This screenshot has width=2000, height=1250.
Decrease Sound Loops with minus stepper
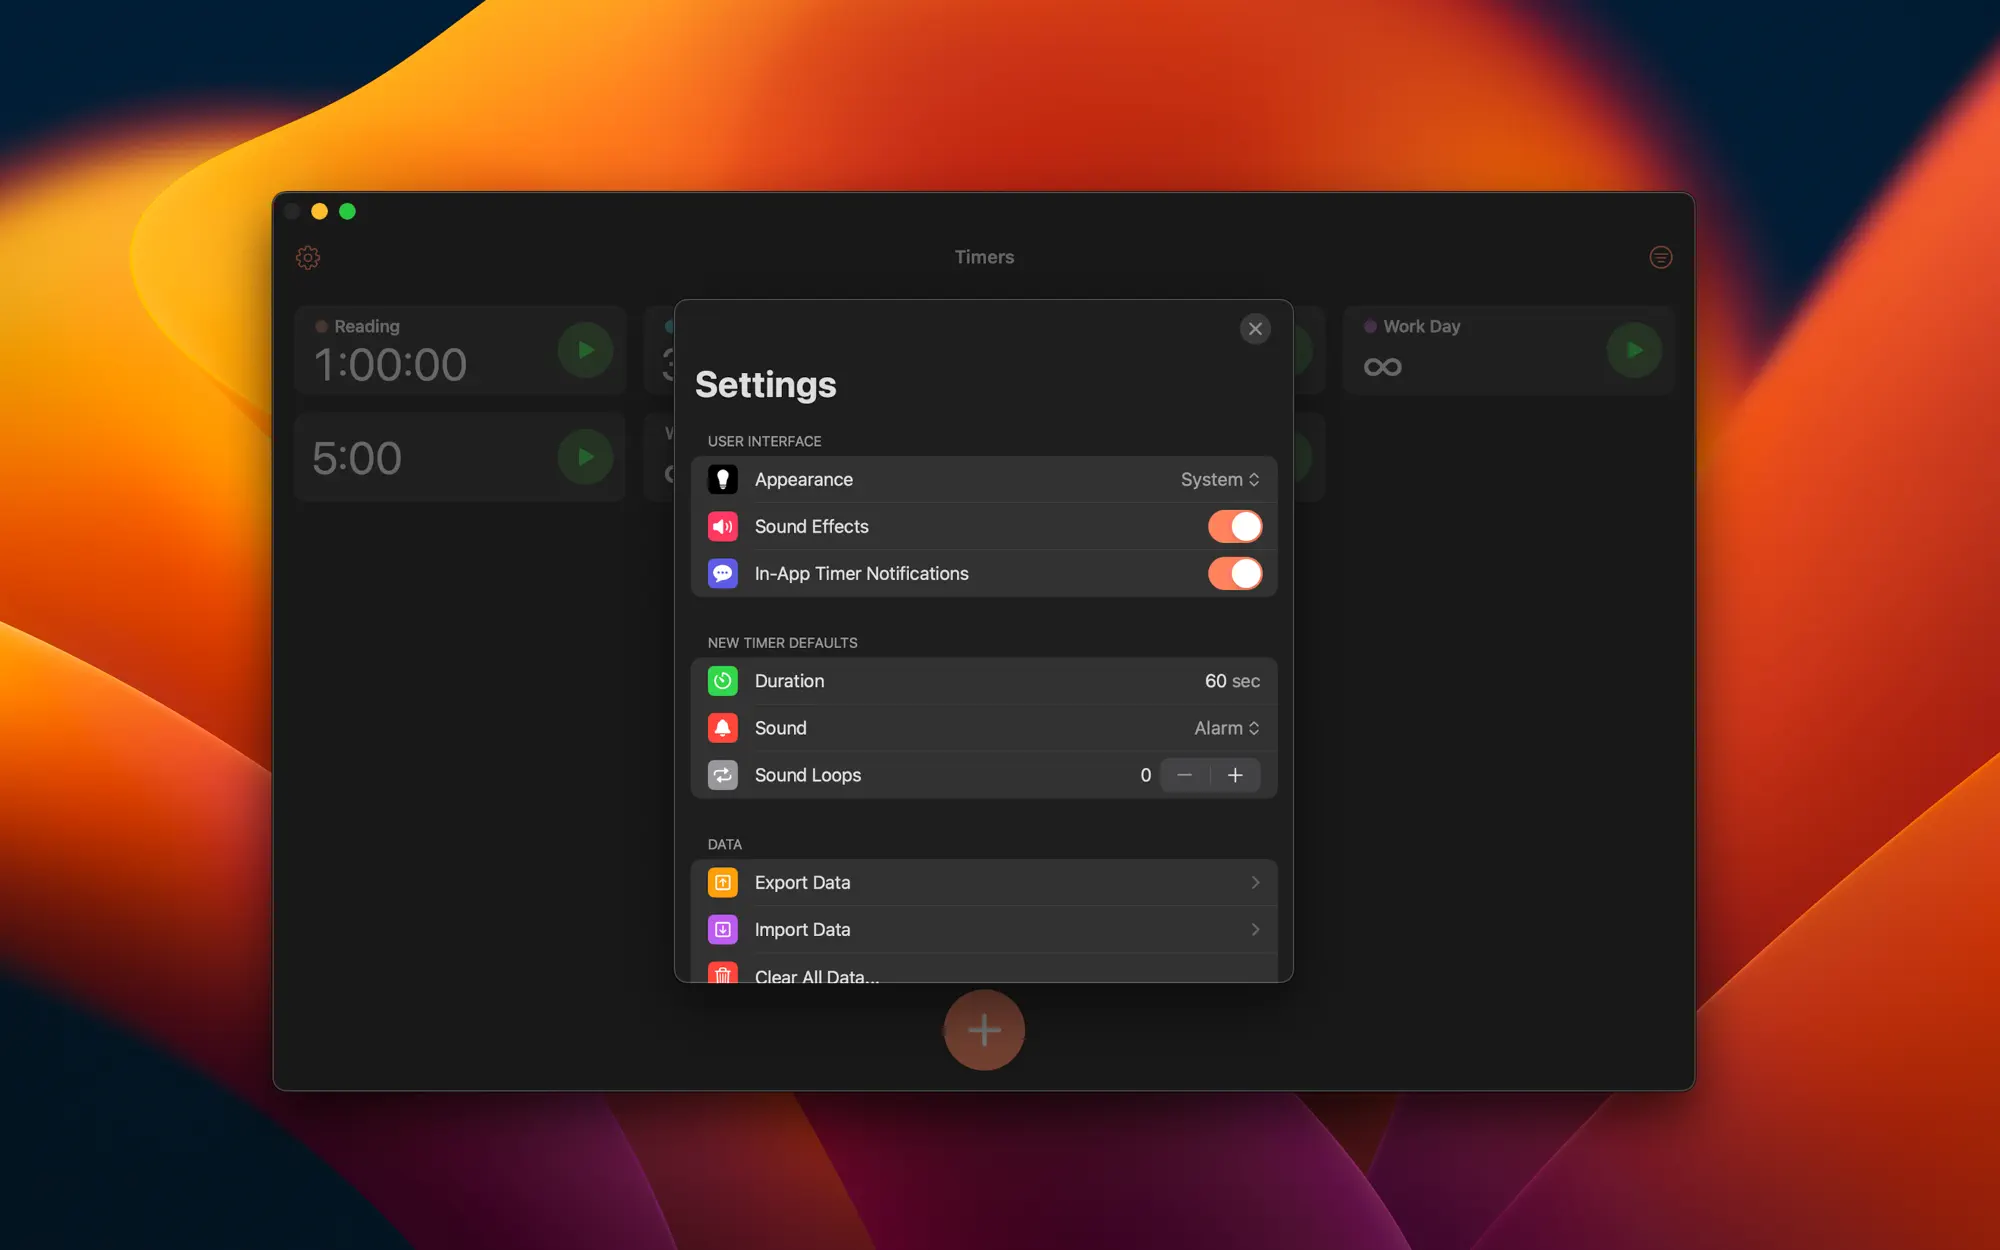1185,776
